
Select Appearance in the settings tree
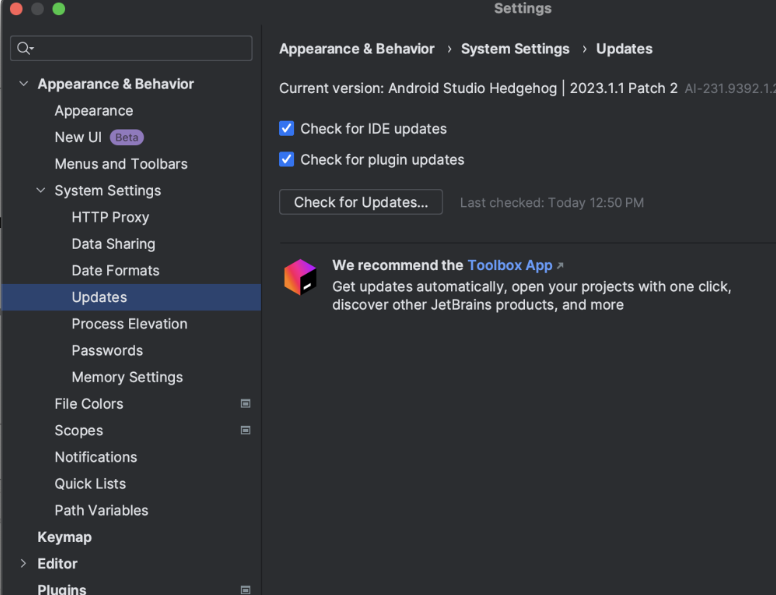(94, 110)
